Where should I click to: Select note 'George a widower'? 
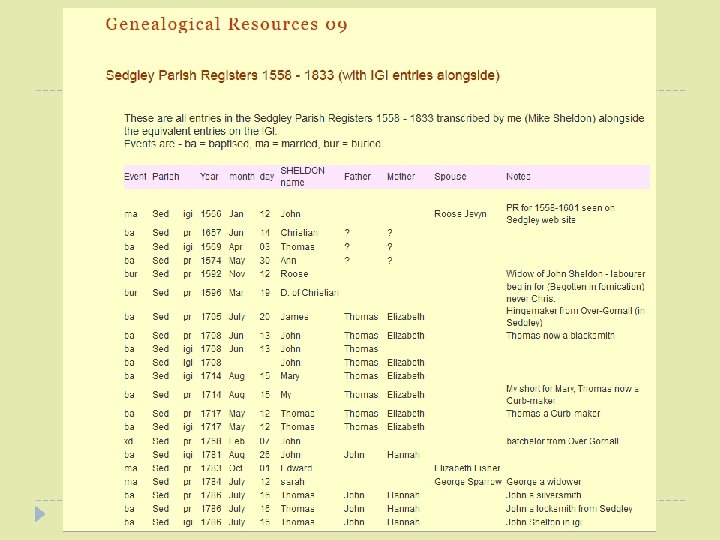pyautogui.click(x=544, y=482)
